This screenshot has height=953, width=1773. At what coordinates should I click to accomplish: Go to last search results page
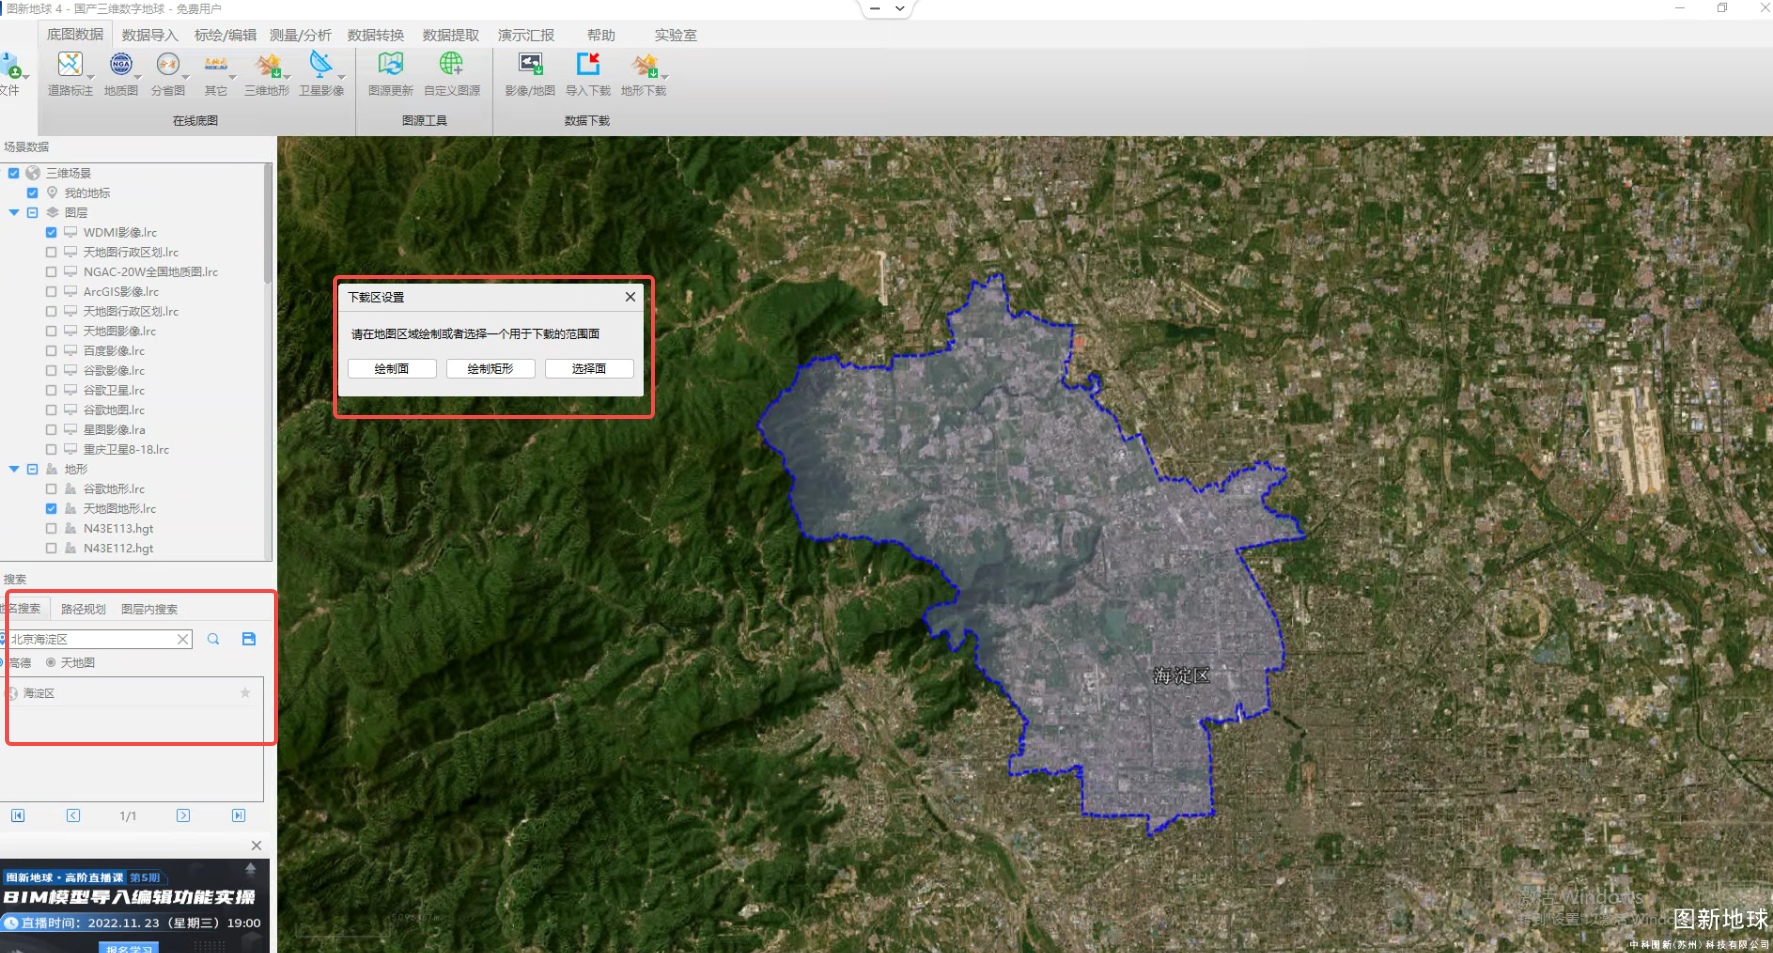[x=238, y=815]
